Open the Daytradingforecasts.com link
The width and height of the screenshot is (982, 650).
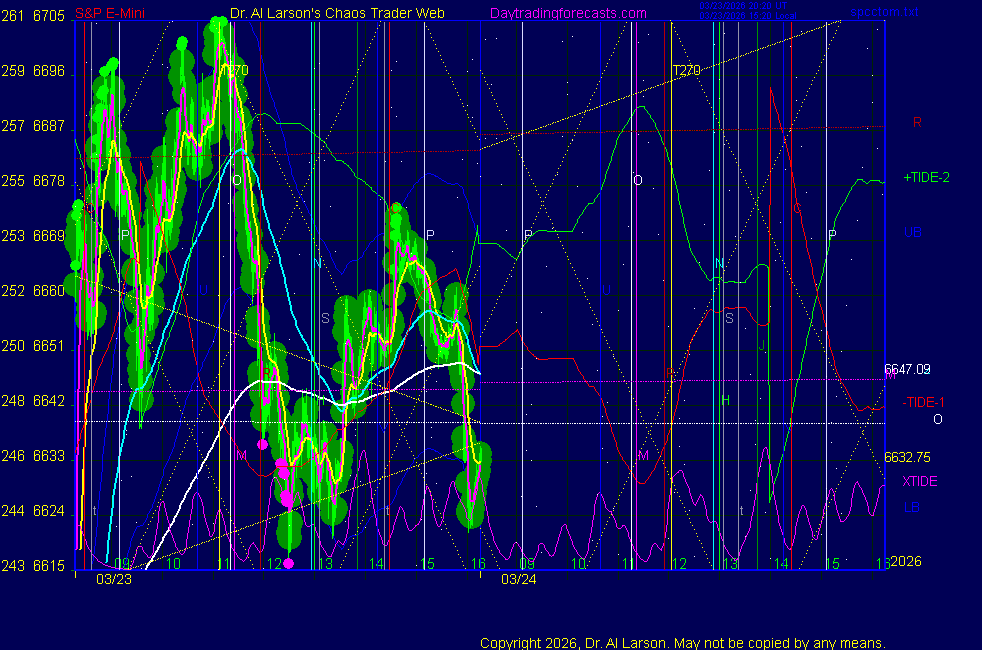coord(567,14)
